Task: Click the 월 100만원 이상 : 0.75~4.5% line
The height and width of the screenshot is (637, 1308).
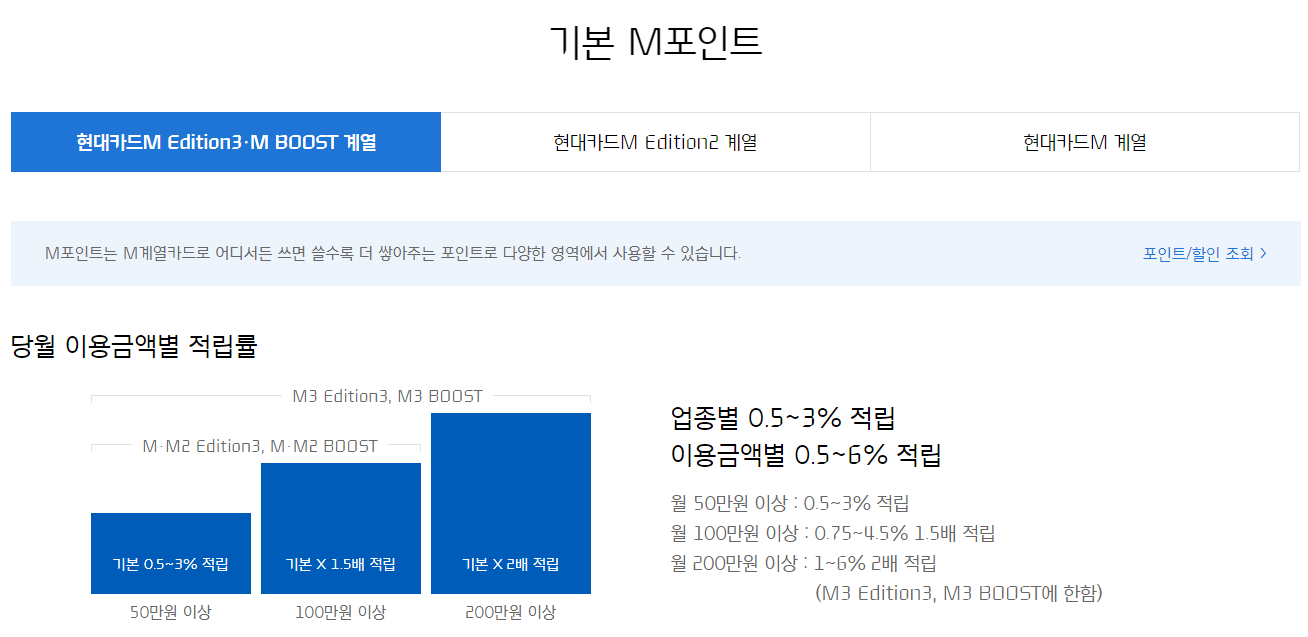Action: 833,533
